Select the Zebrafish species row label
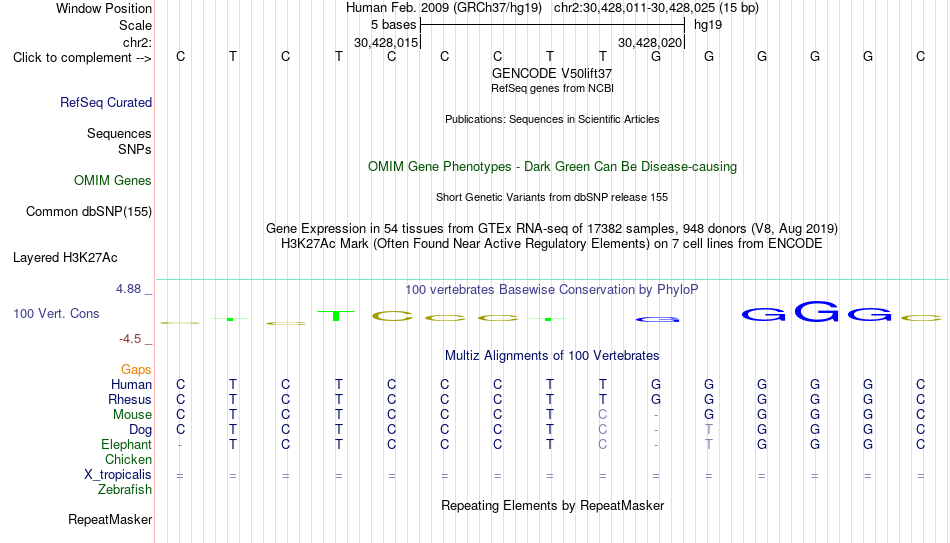 coord(125,489)
